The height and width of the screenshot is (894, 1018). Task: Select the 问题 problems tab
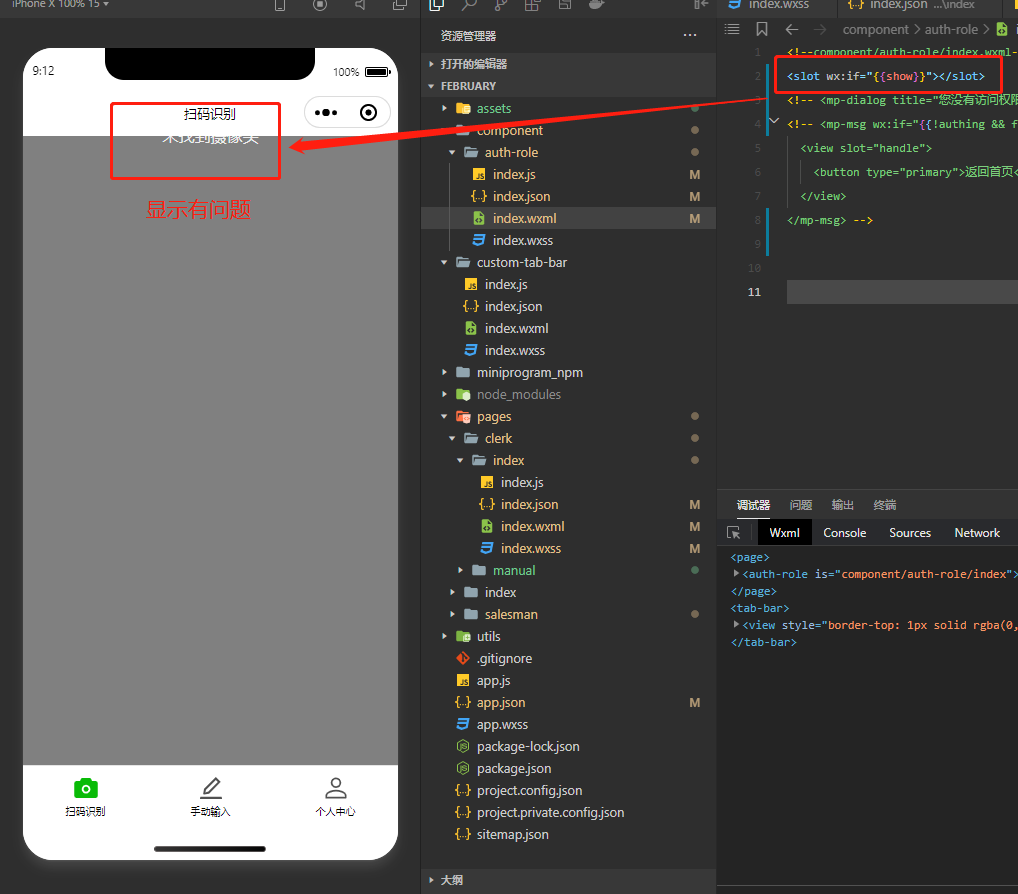point(801,505)
